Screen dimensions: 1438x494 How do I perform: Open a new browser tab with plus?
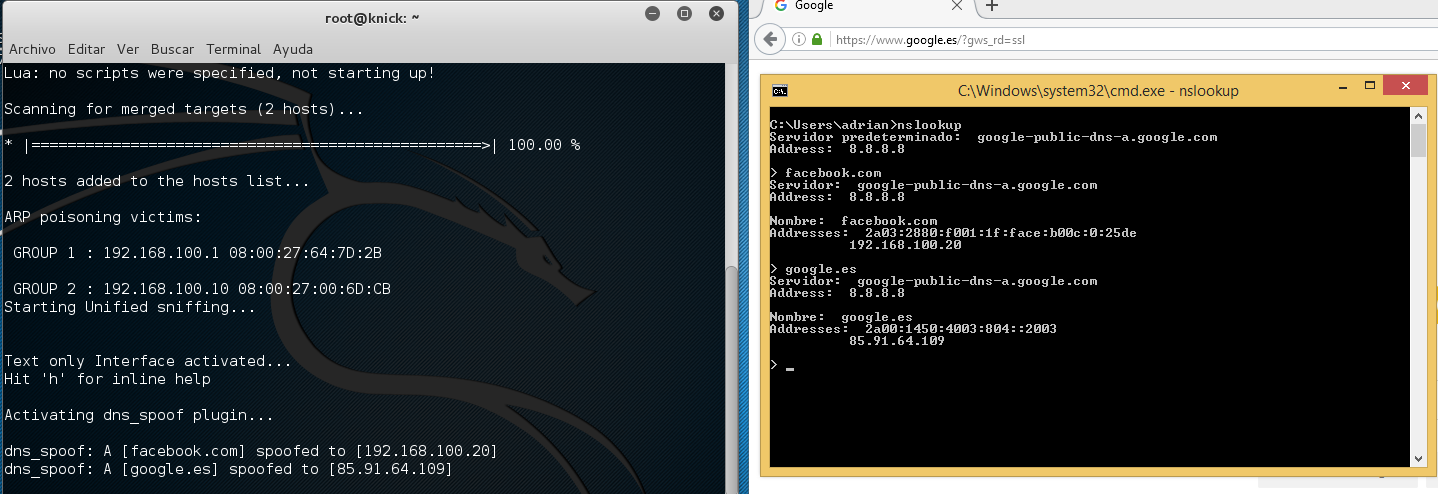pos(992,5)
